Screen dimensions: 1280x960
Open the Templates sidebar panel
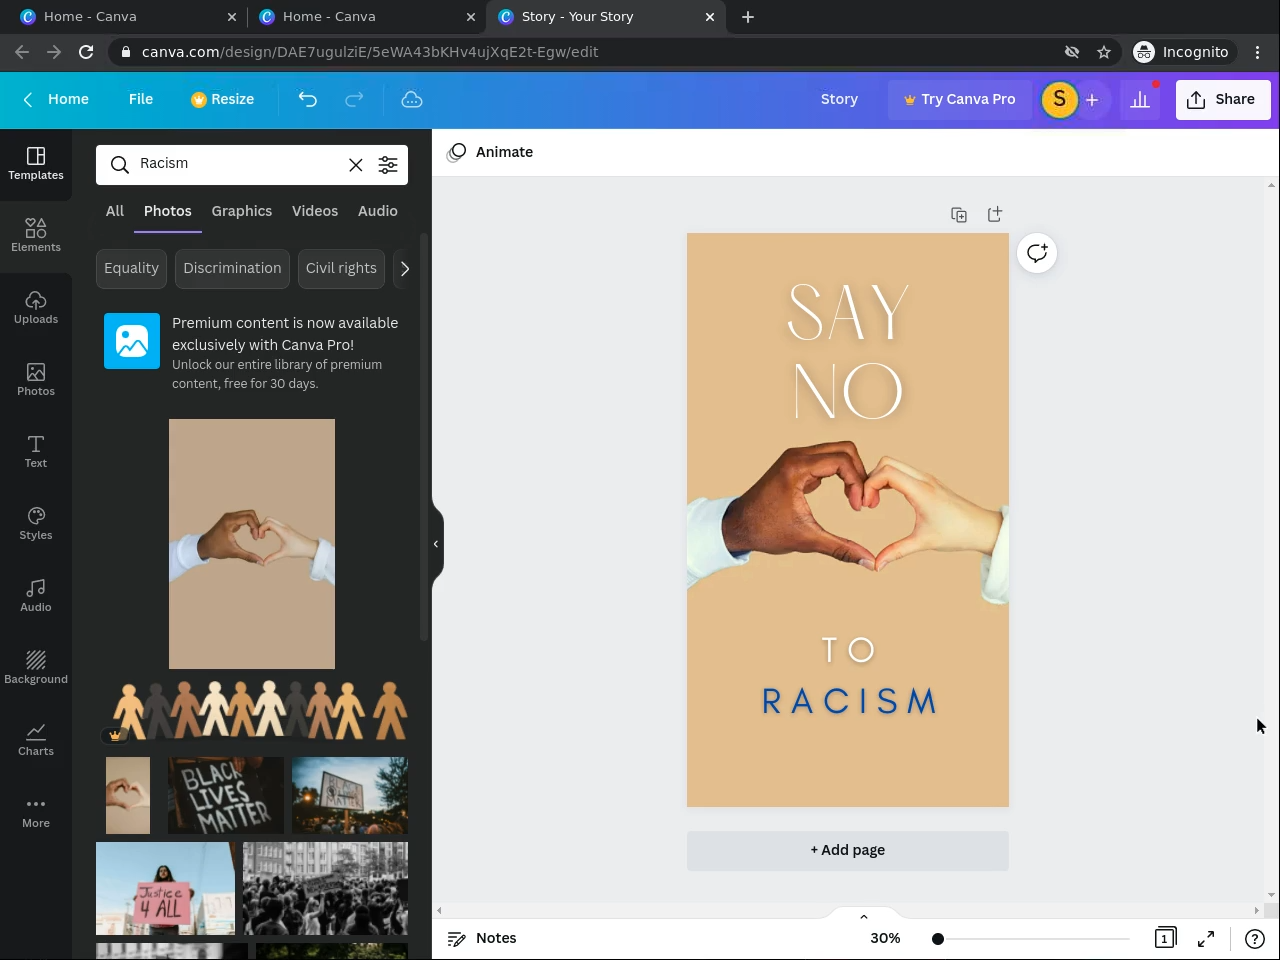36,164
